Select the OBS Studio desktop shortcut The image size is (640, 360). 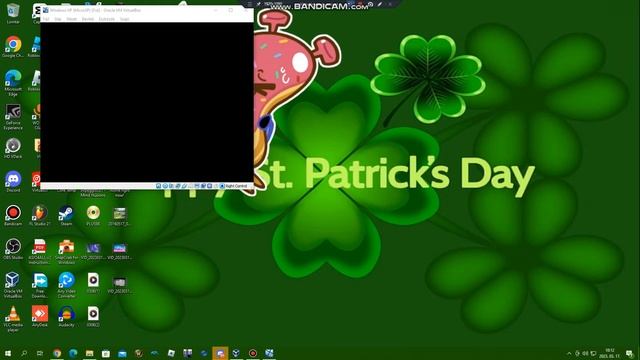[x=13, y=249]
